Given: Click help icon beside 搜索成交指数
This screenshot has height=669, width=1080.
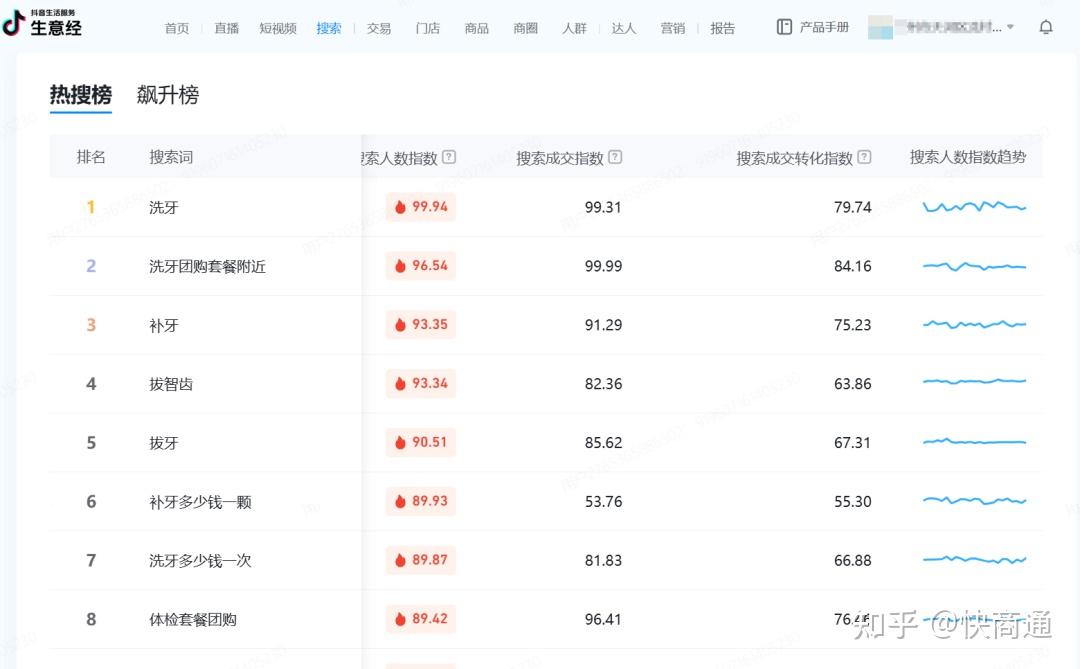Looking at the screenshot, I should pos(615,157).
